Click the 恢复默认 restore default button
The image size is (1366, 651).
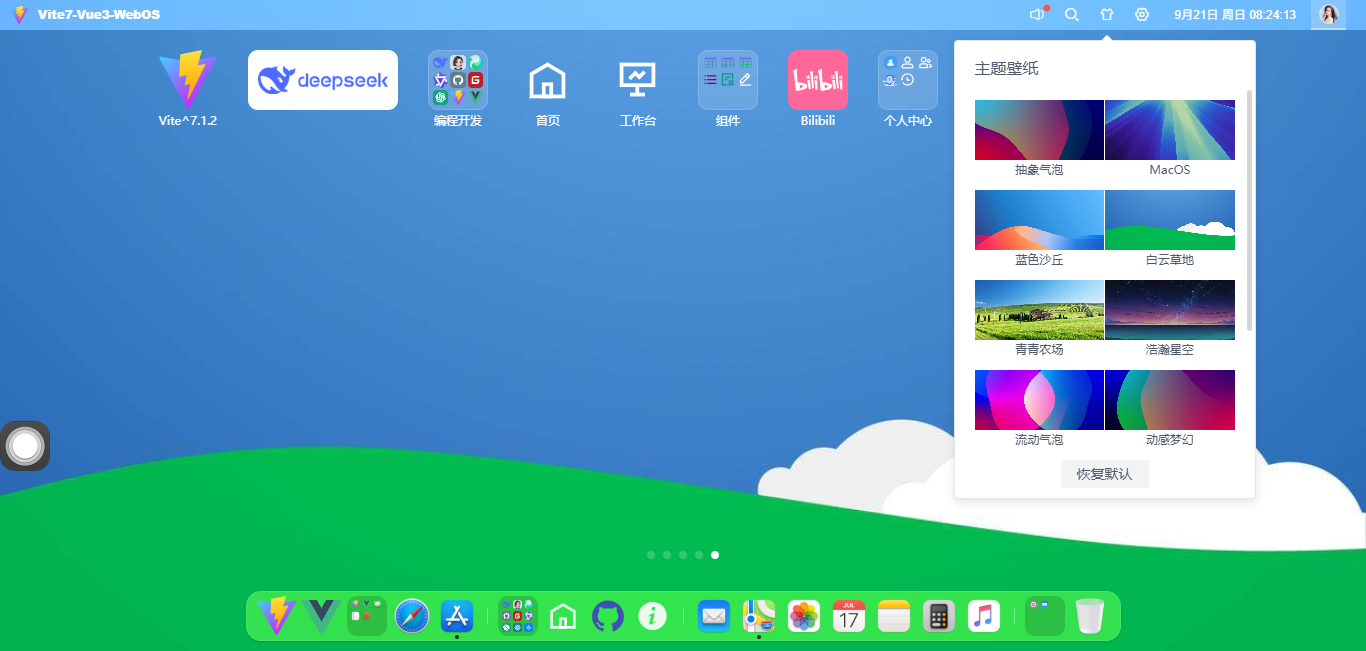[1104, 474]
